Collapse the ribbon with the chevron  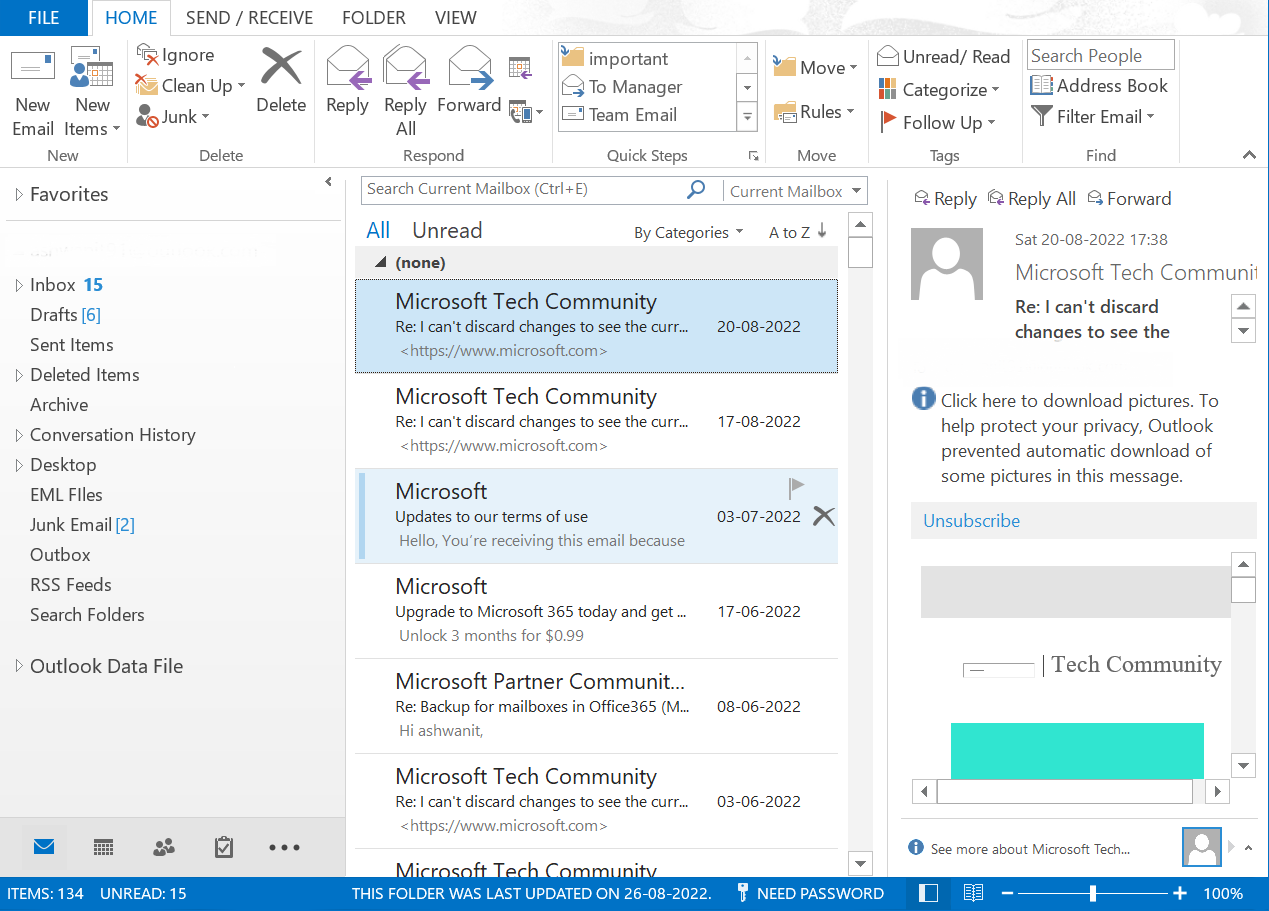1249,155
